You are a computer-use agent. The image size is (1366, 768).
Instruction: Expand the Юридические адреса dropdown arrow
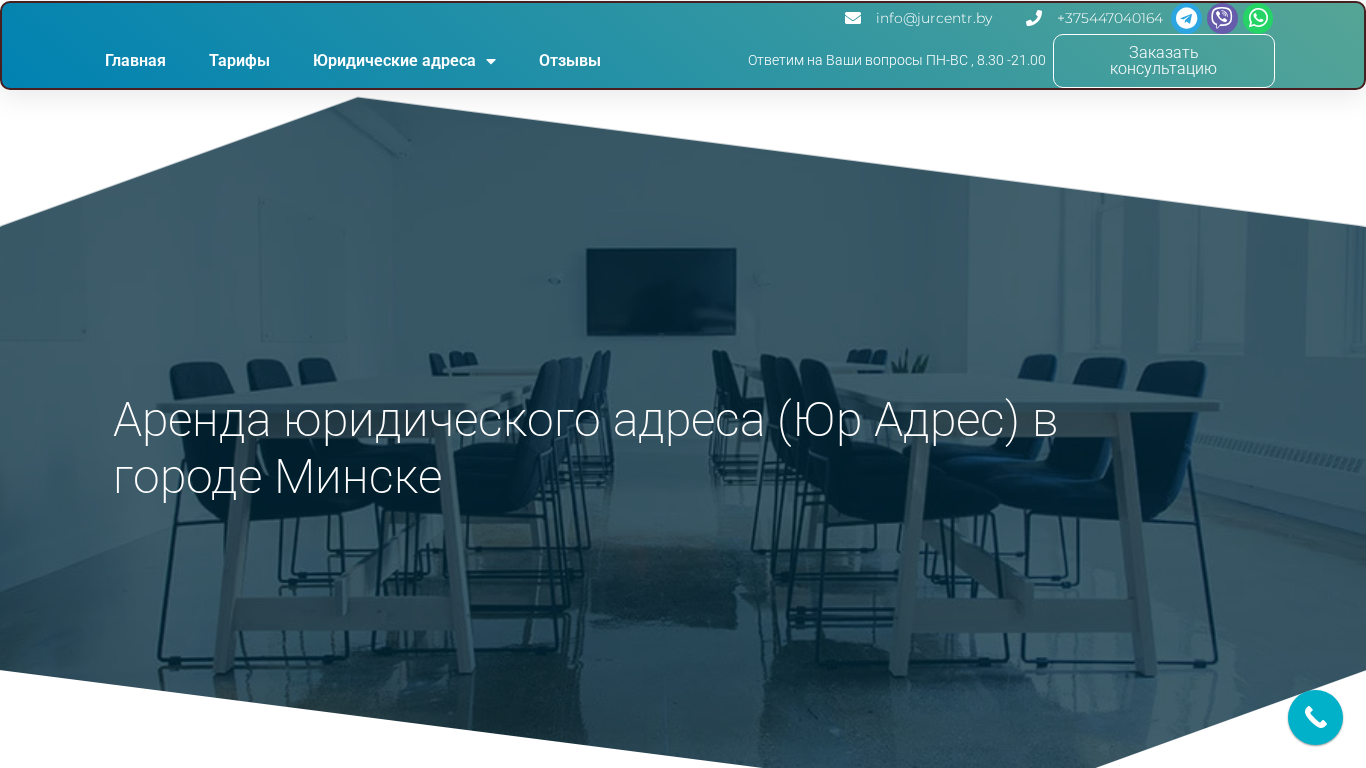tap(491, 61)
